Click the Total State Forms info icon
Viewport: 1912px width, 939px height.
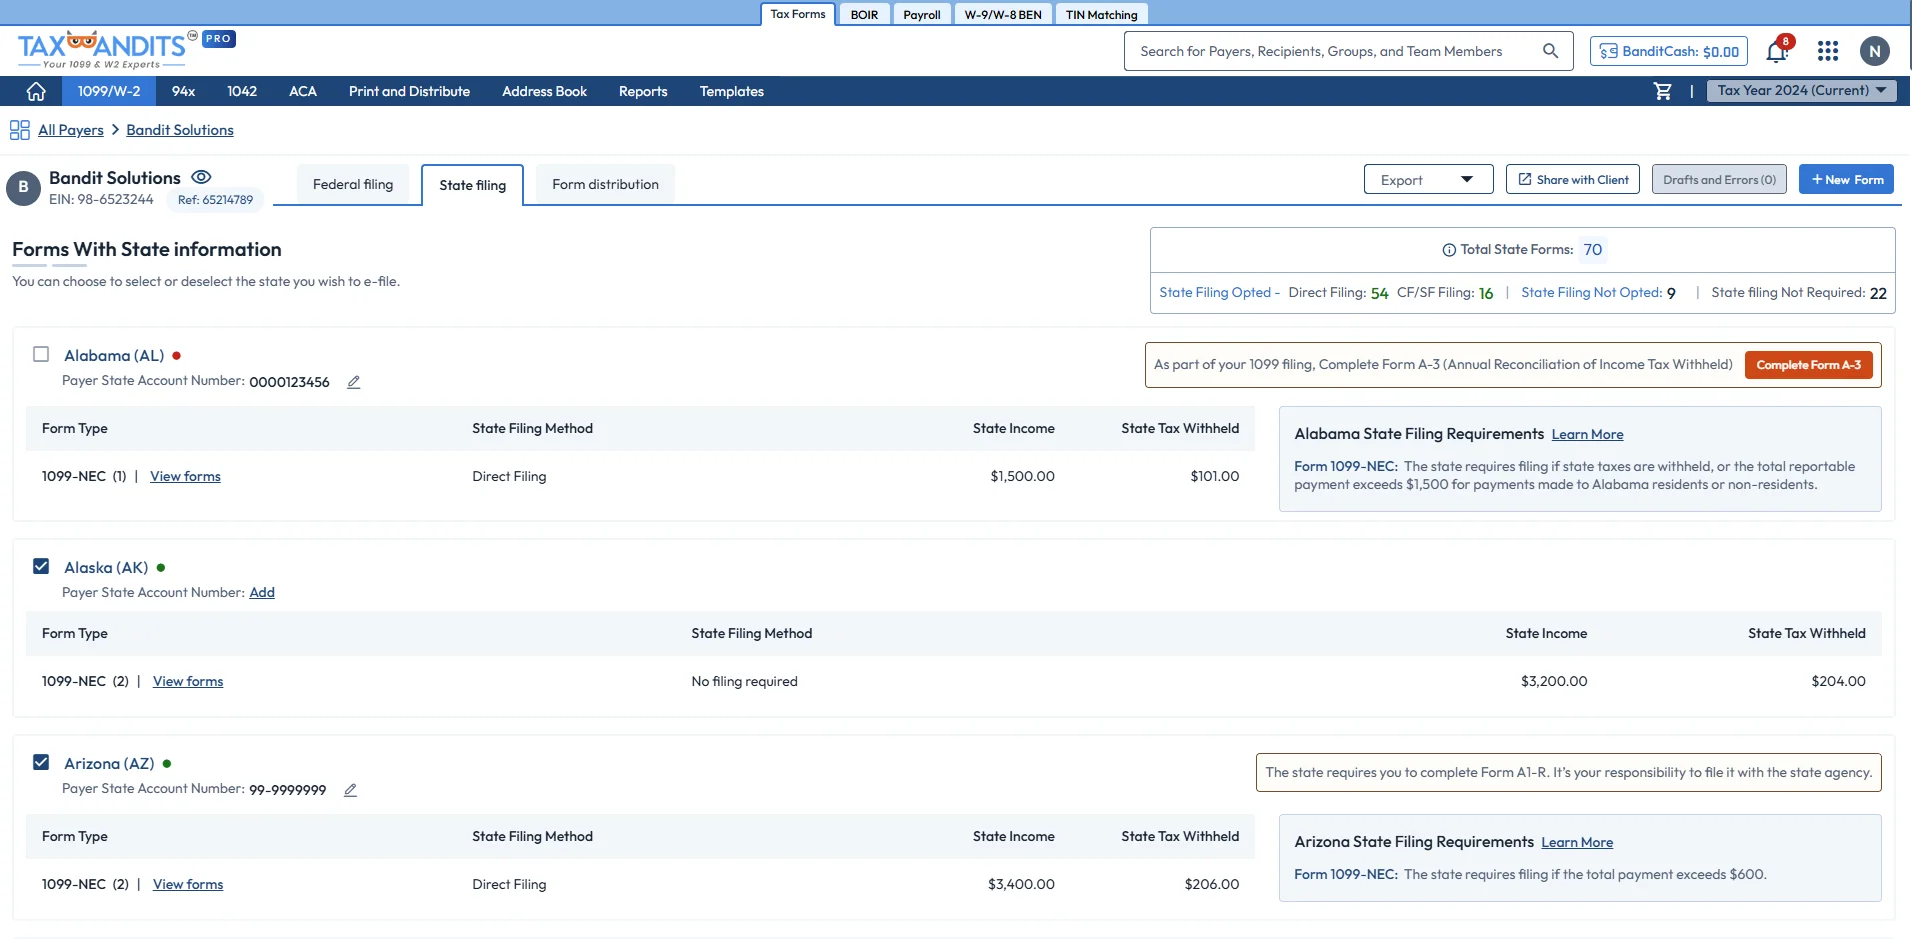[1449, 250]
